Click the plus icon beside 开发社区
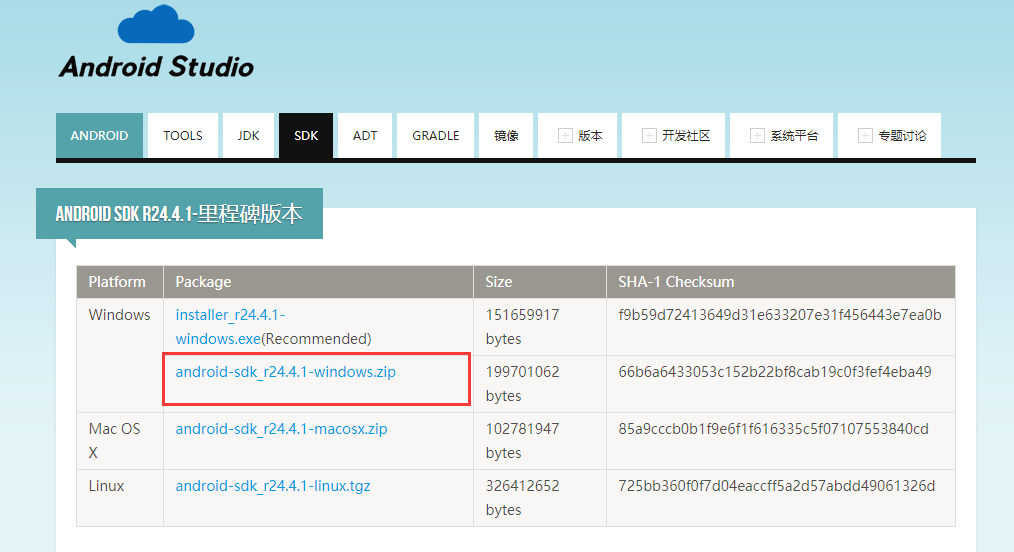The height and width of the screenshot is (552, 1014). tap(649, 136)
